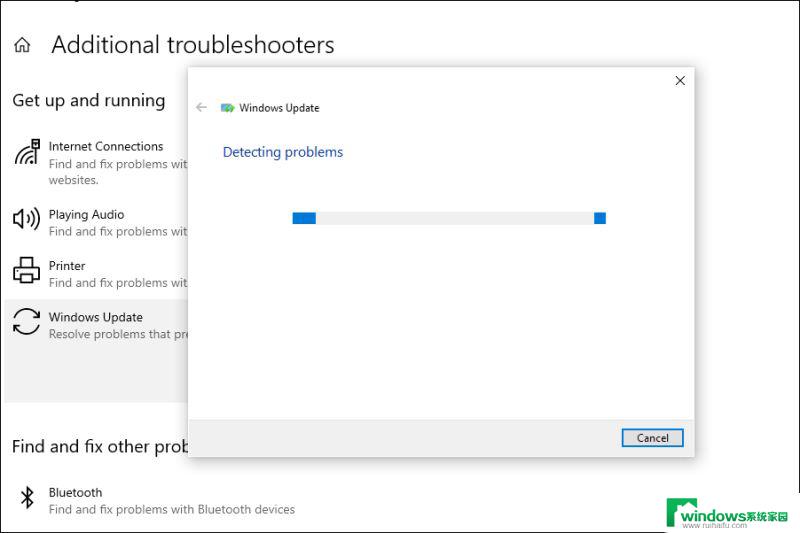Go to Settings home via house icon
800x533 pixels.
[22, 45]
